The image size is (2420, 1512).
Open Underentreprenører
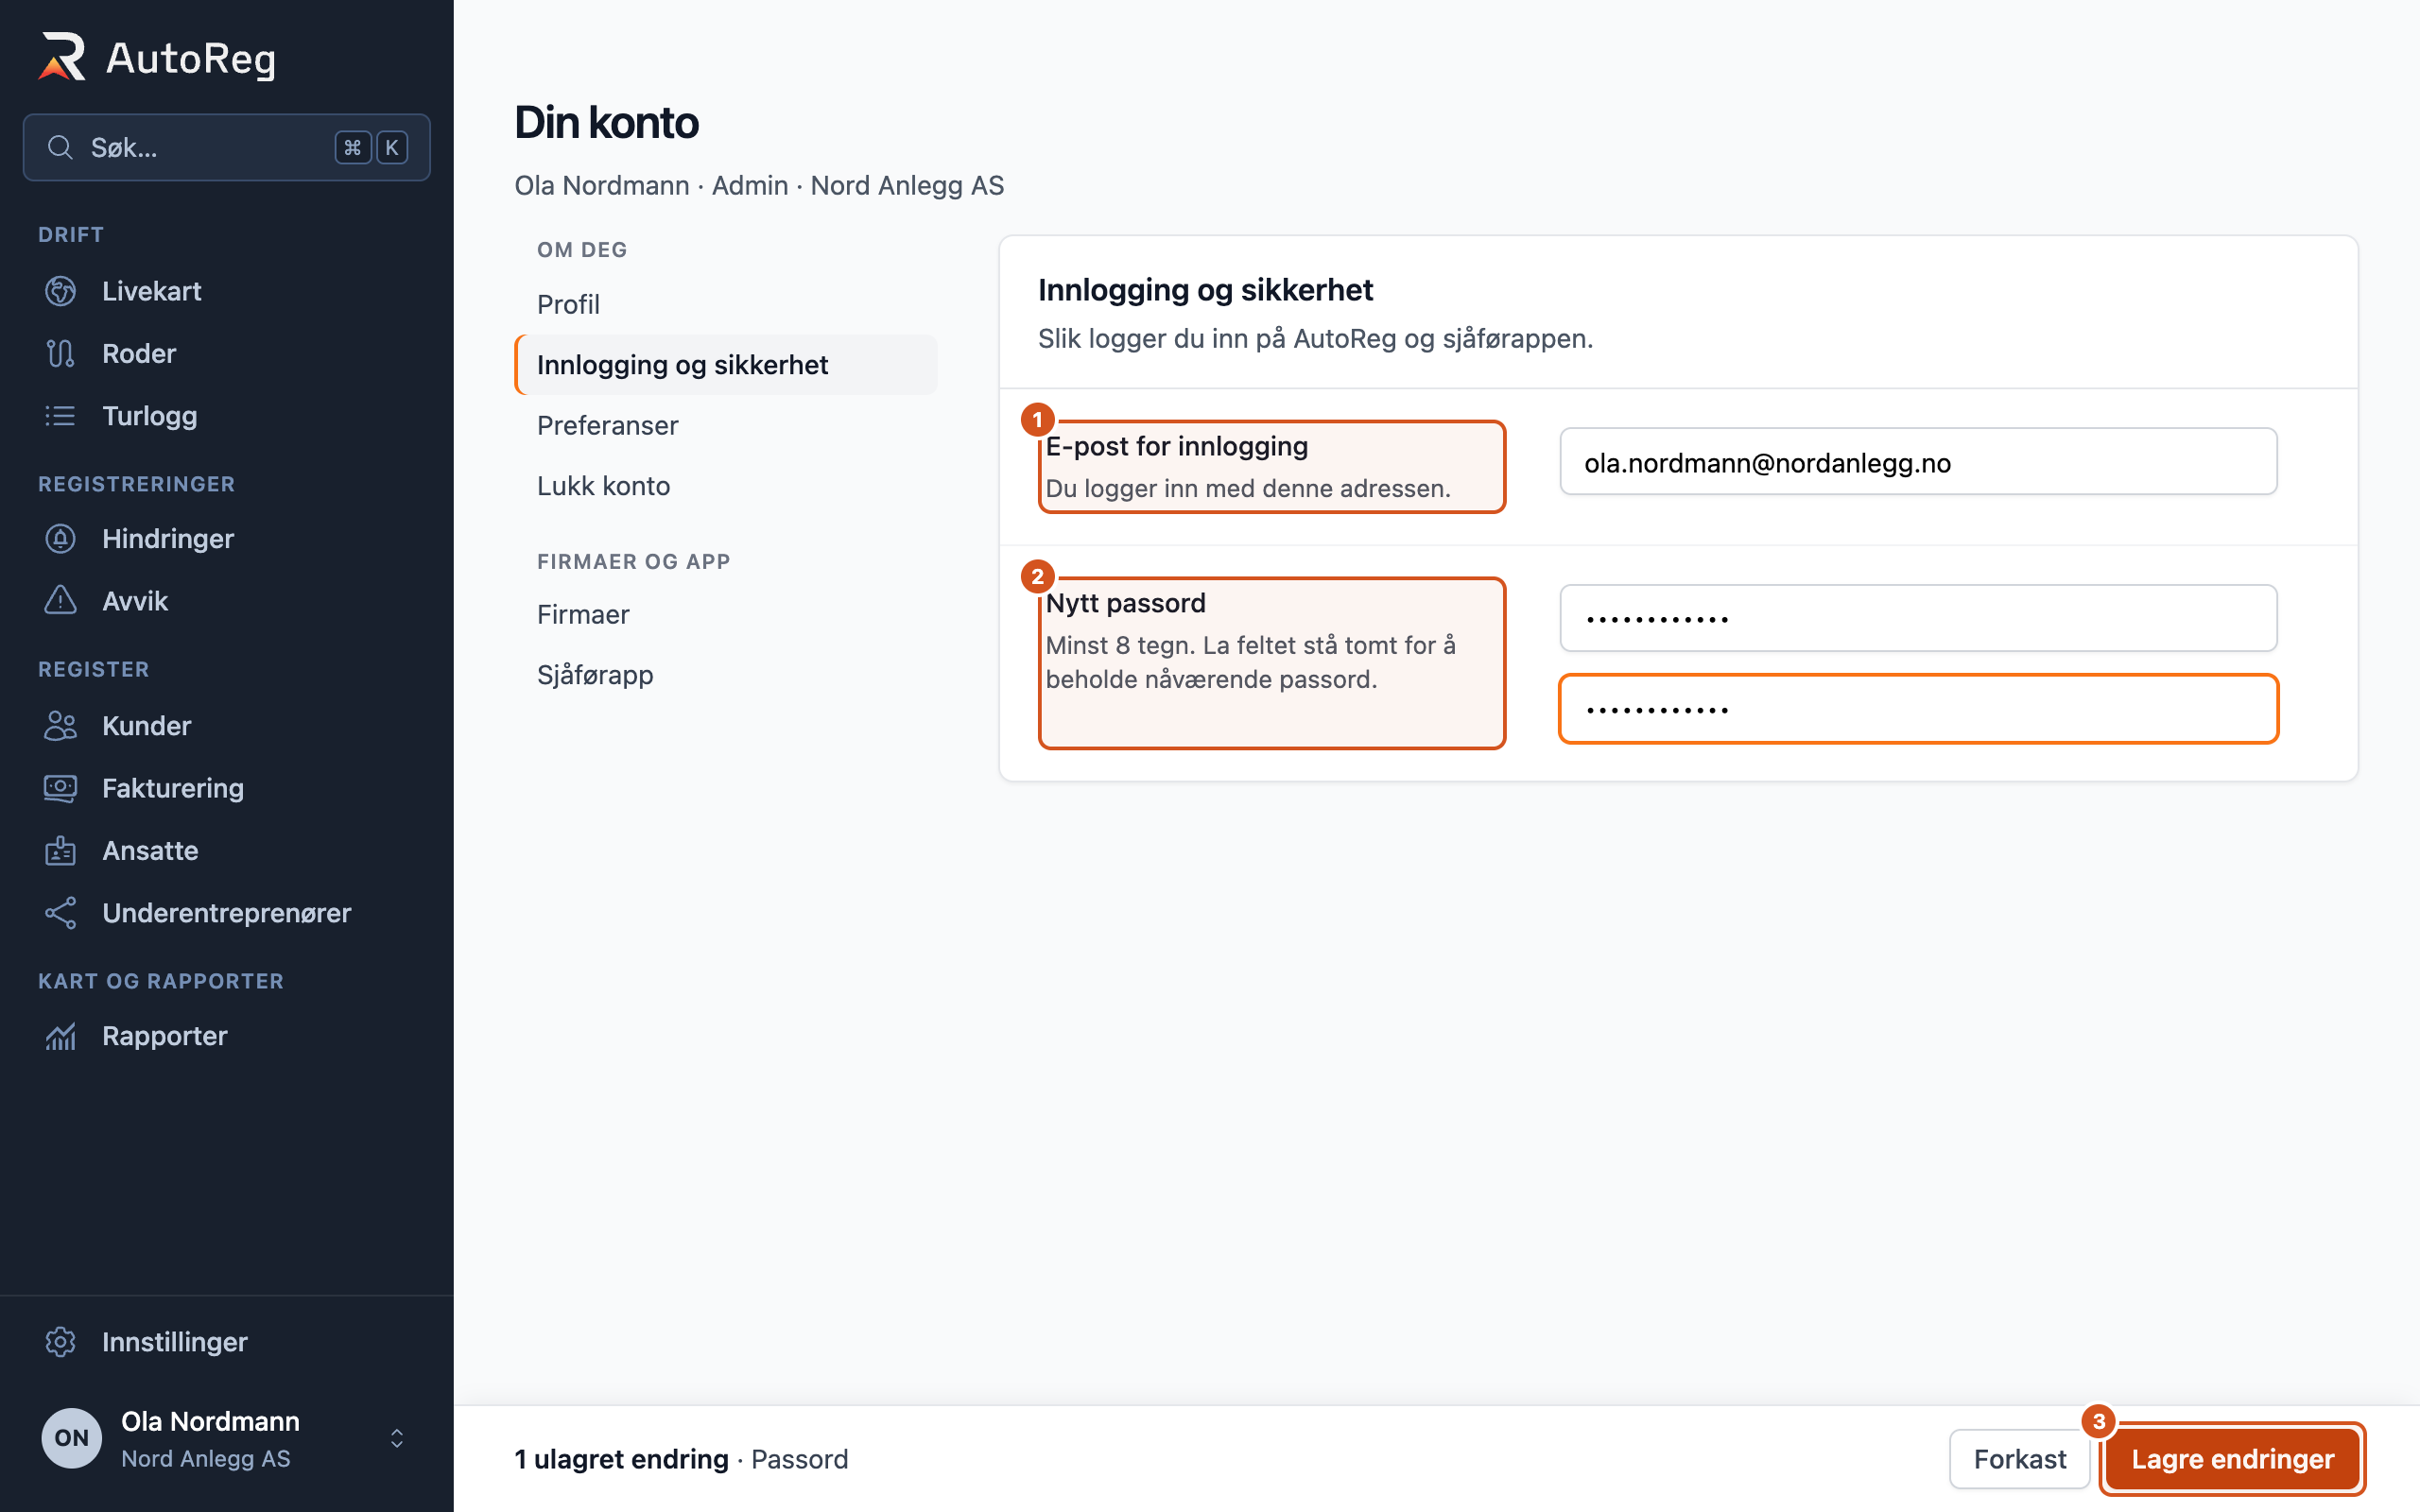pyautogui.click(x=227, y=912)
